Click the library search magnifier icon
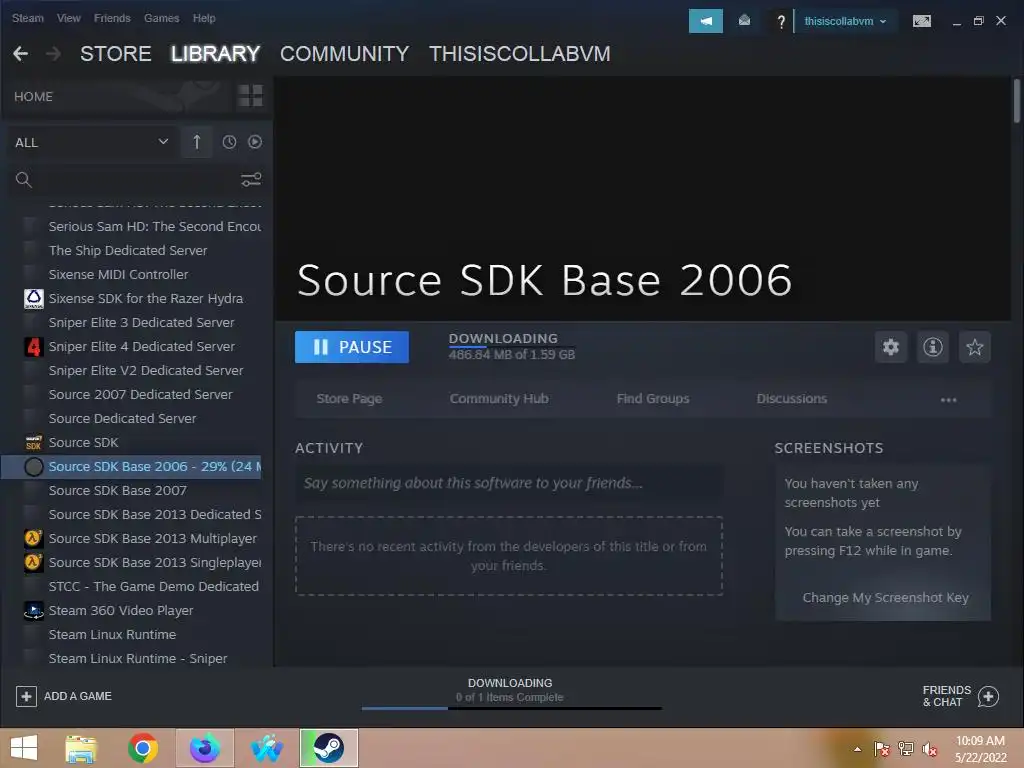 pyautogui.click(x=24, y=180)
